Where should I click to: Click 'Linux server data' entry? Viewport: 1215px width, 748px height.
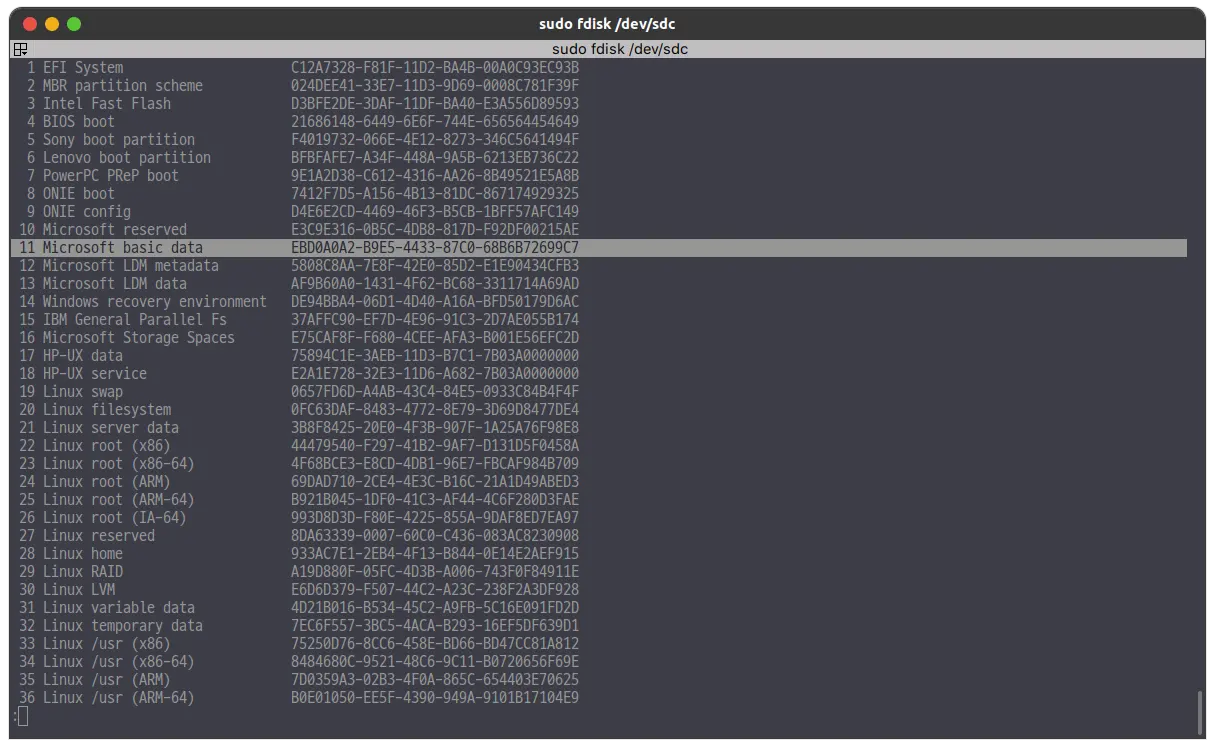coord(111,428)
